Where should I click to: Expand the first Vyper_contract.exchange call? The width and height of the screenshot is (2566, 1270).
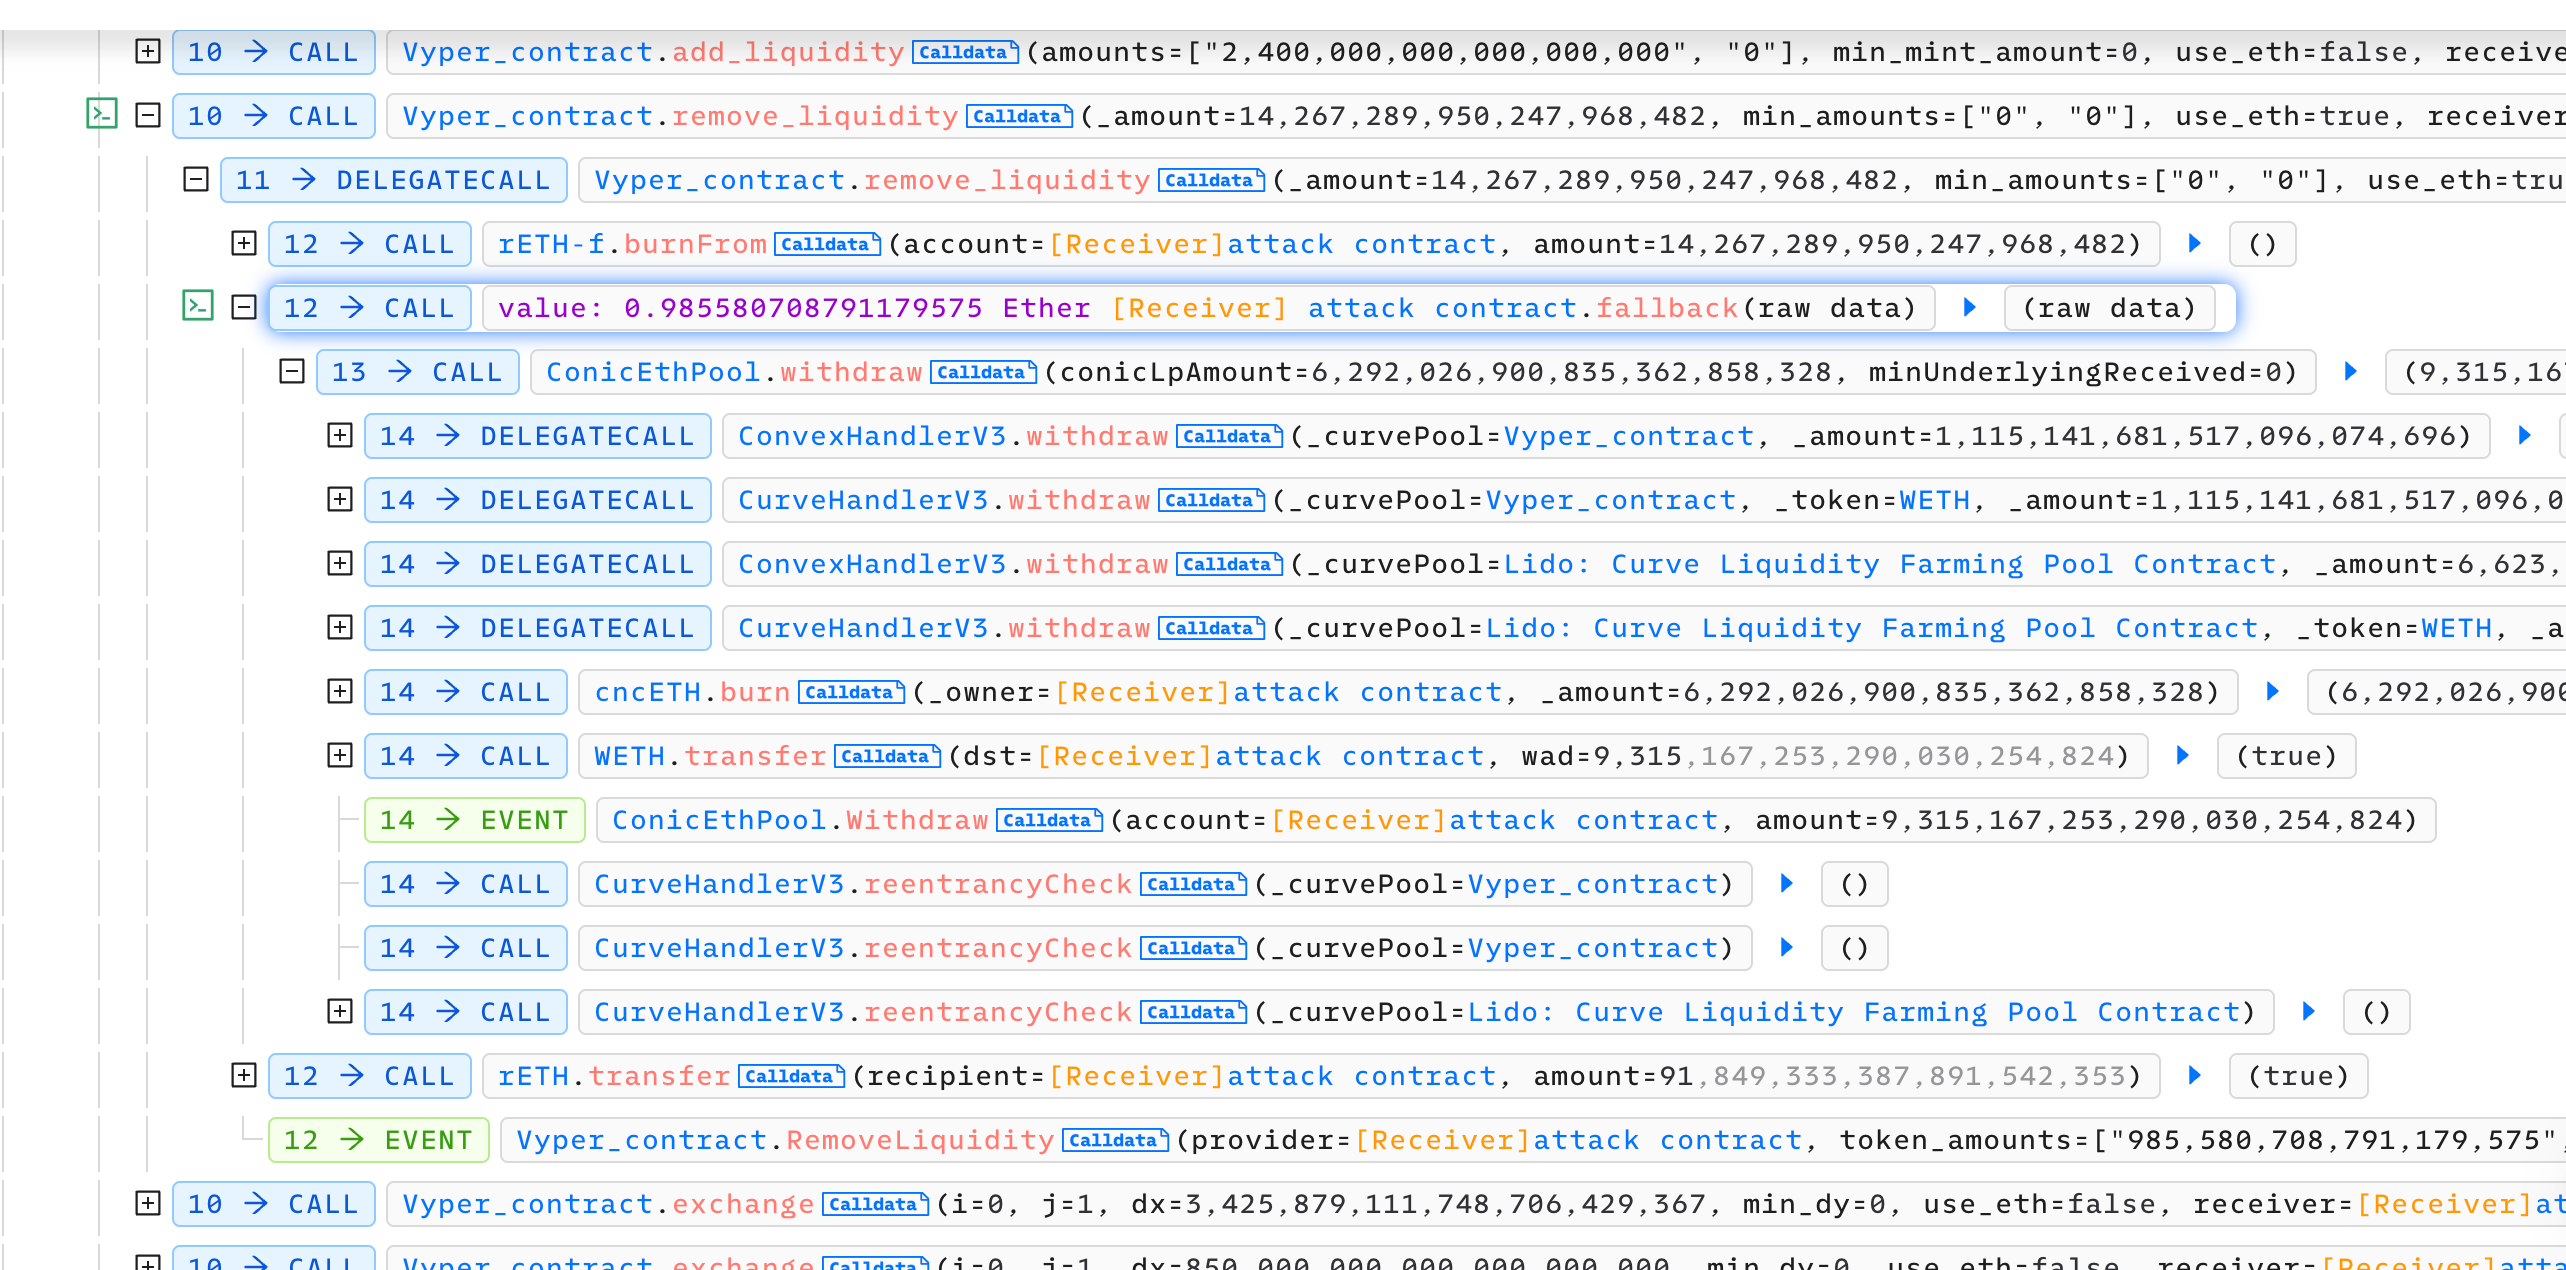coord(148,1203)
